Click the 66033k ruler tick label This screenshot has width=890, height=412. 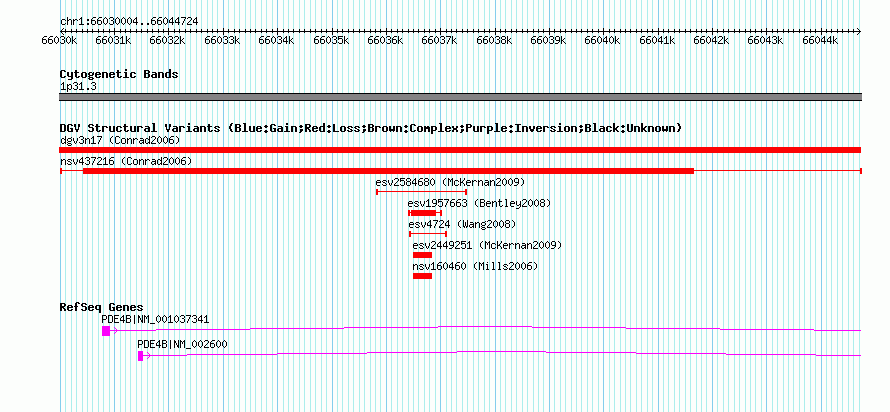click(222, 40)
